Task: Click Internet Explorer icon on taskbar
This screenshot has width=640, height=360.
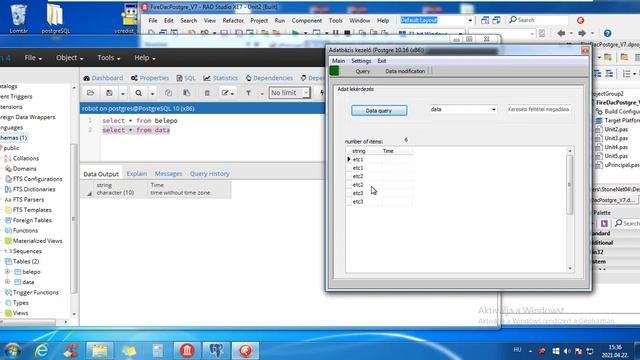Action: click(x=41, y=351)
